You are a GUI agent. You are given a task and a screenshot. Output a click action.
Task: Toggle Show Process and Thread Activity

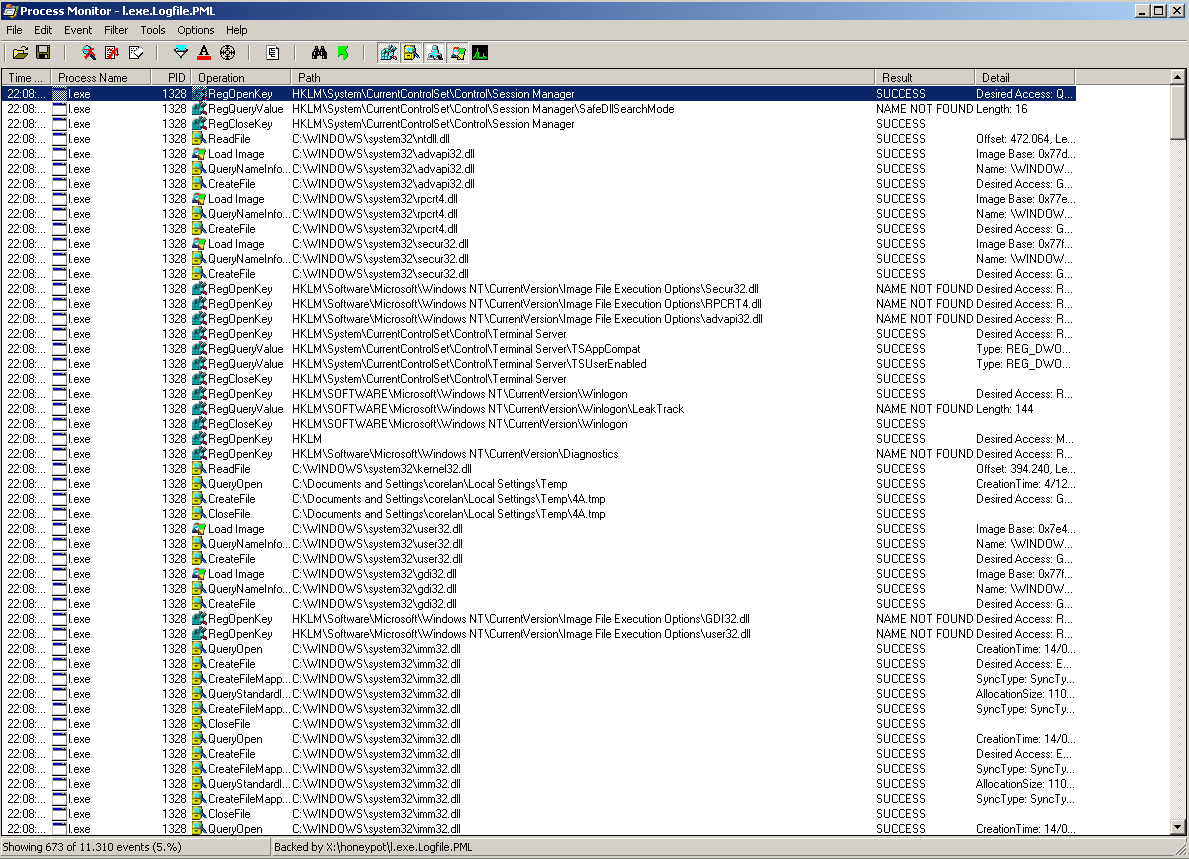[x=458, y=52]
